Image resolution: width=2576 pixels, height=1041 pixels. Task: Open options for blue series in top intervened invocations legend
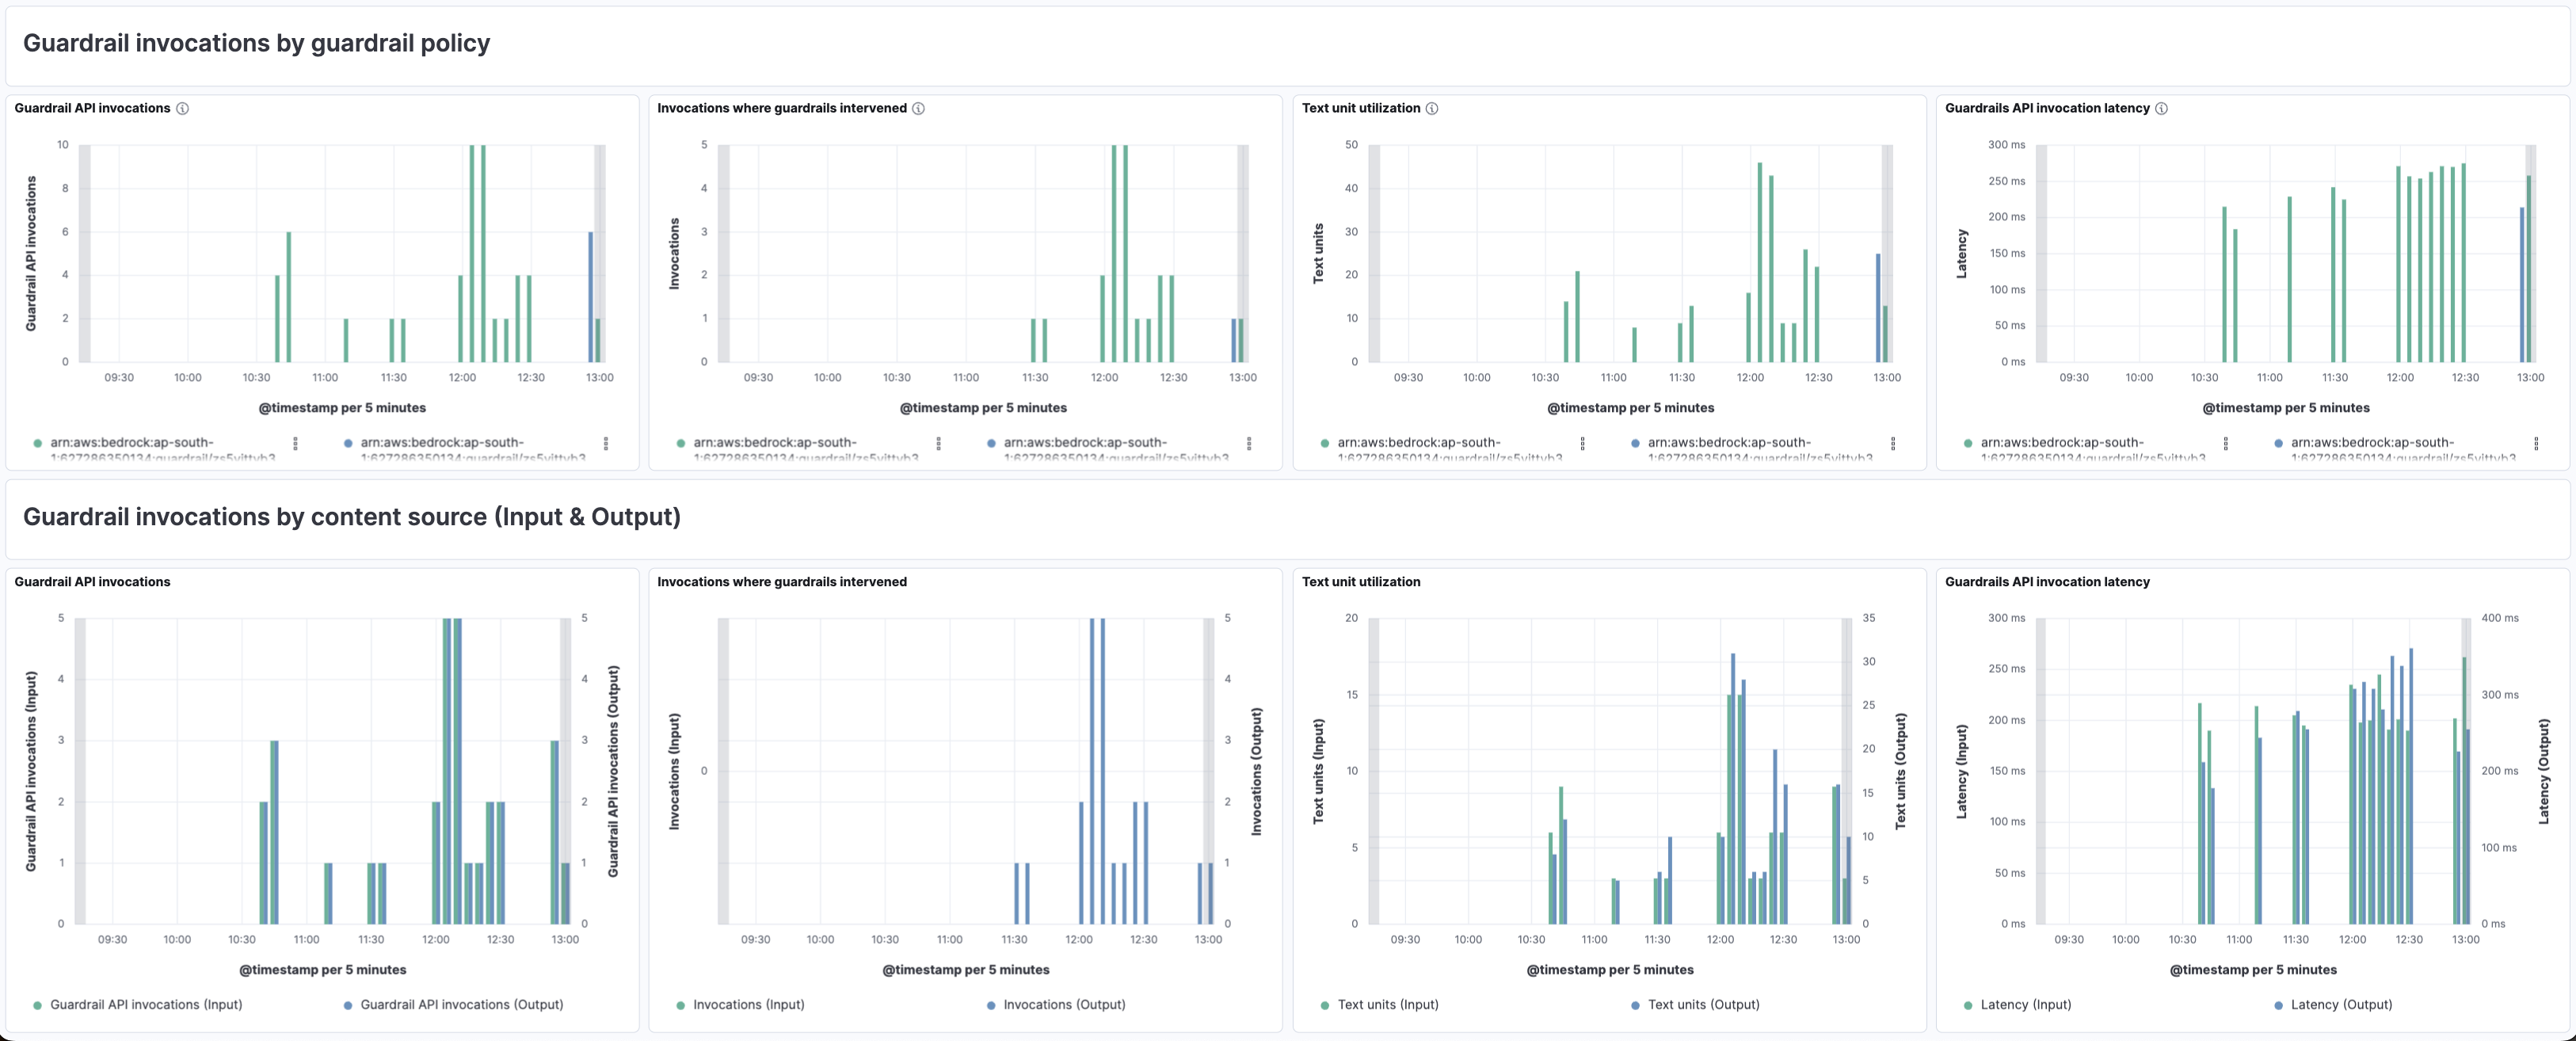click(1249, 443)
